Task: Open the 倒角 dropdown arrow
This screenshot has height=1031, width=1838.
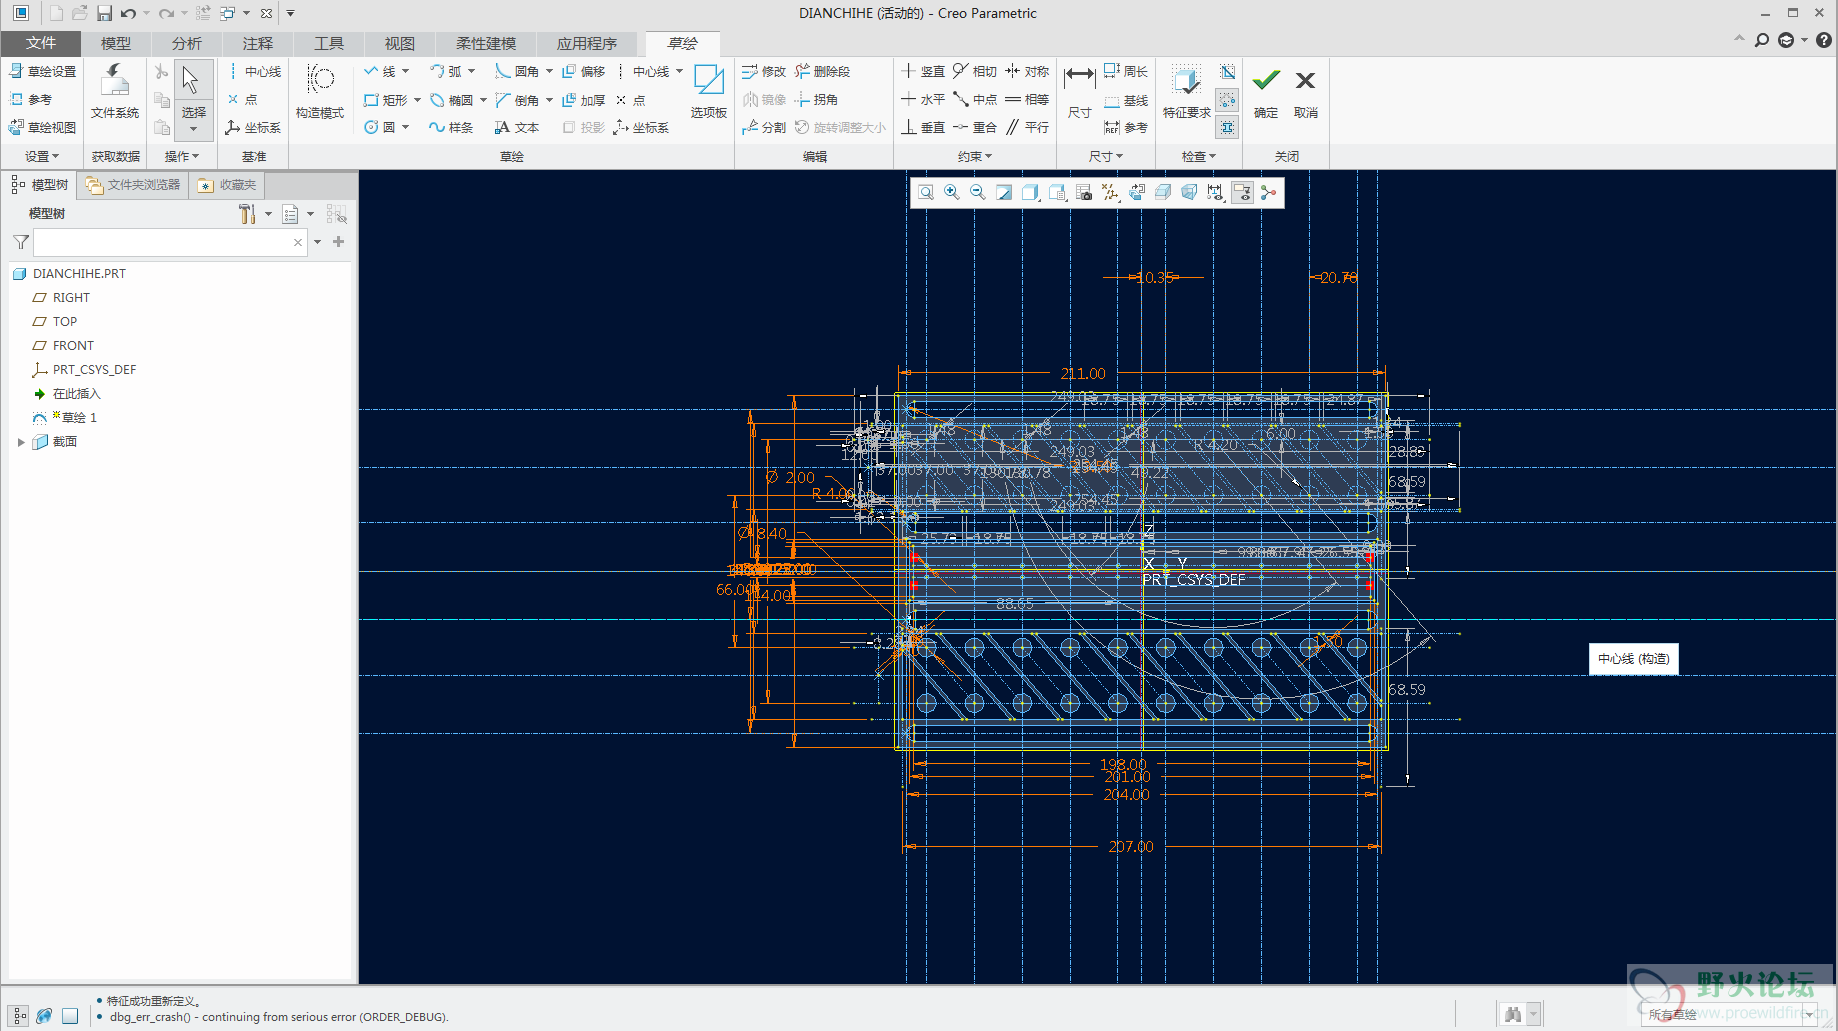Action: [550, 100]
